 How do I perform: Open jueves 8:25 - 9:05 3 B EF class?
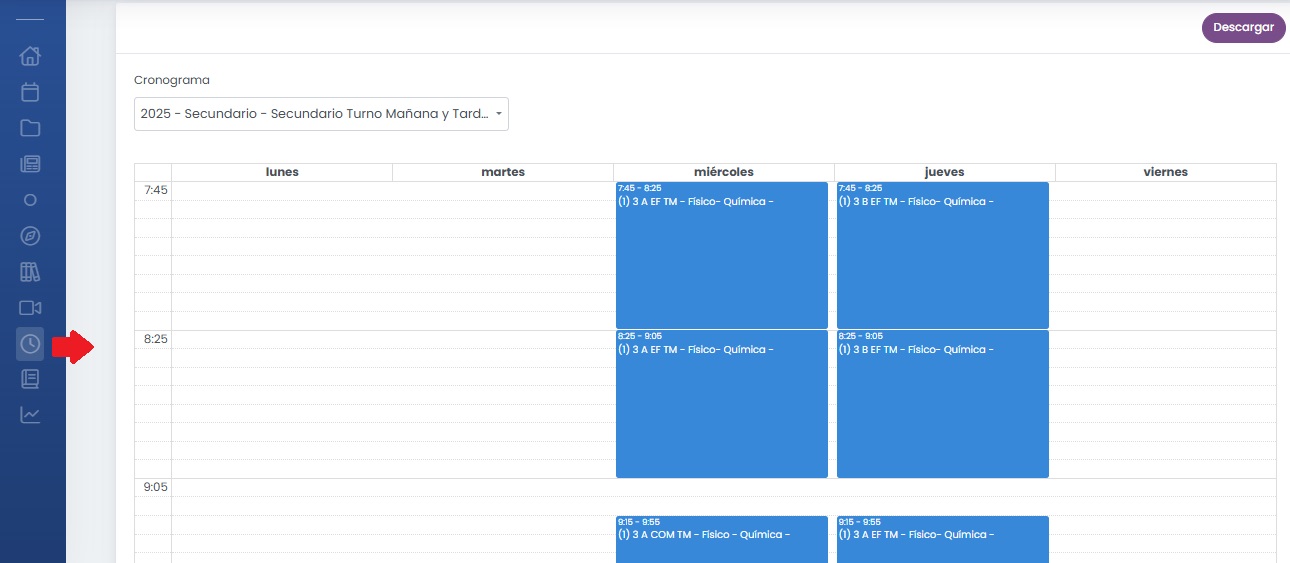(x=943, y=404)
